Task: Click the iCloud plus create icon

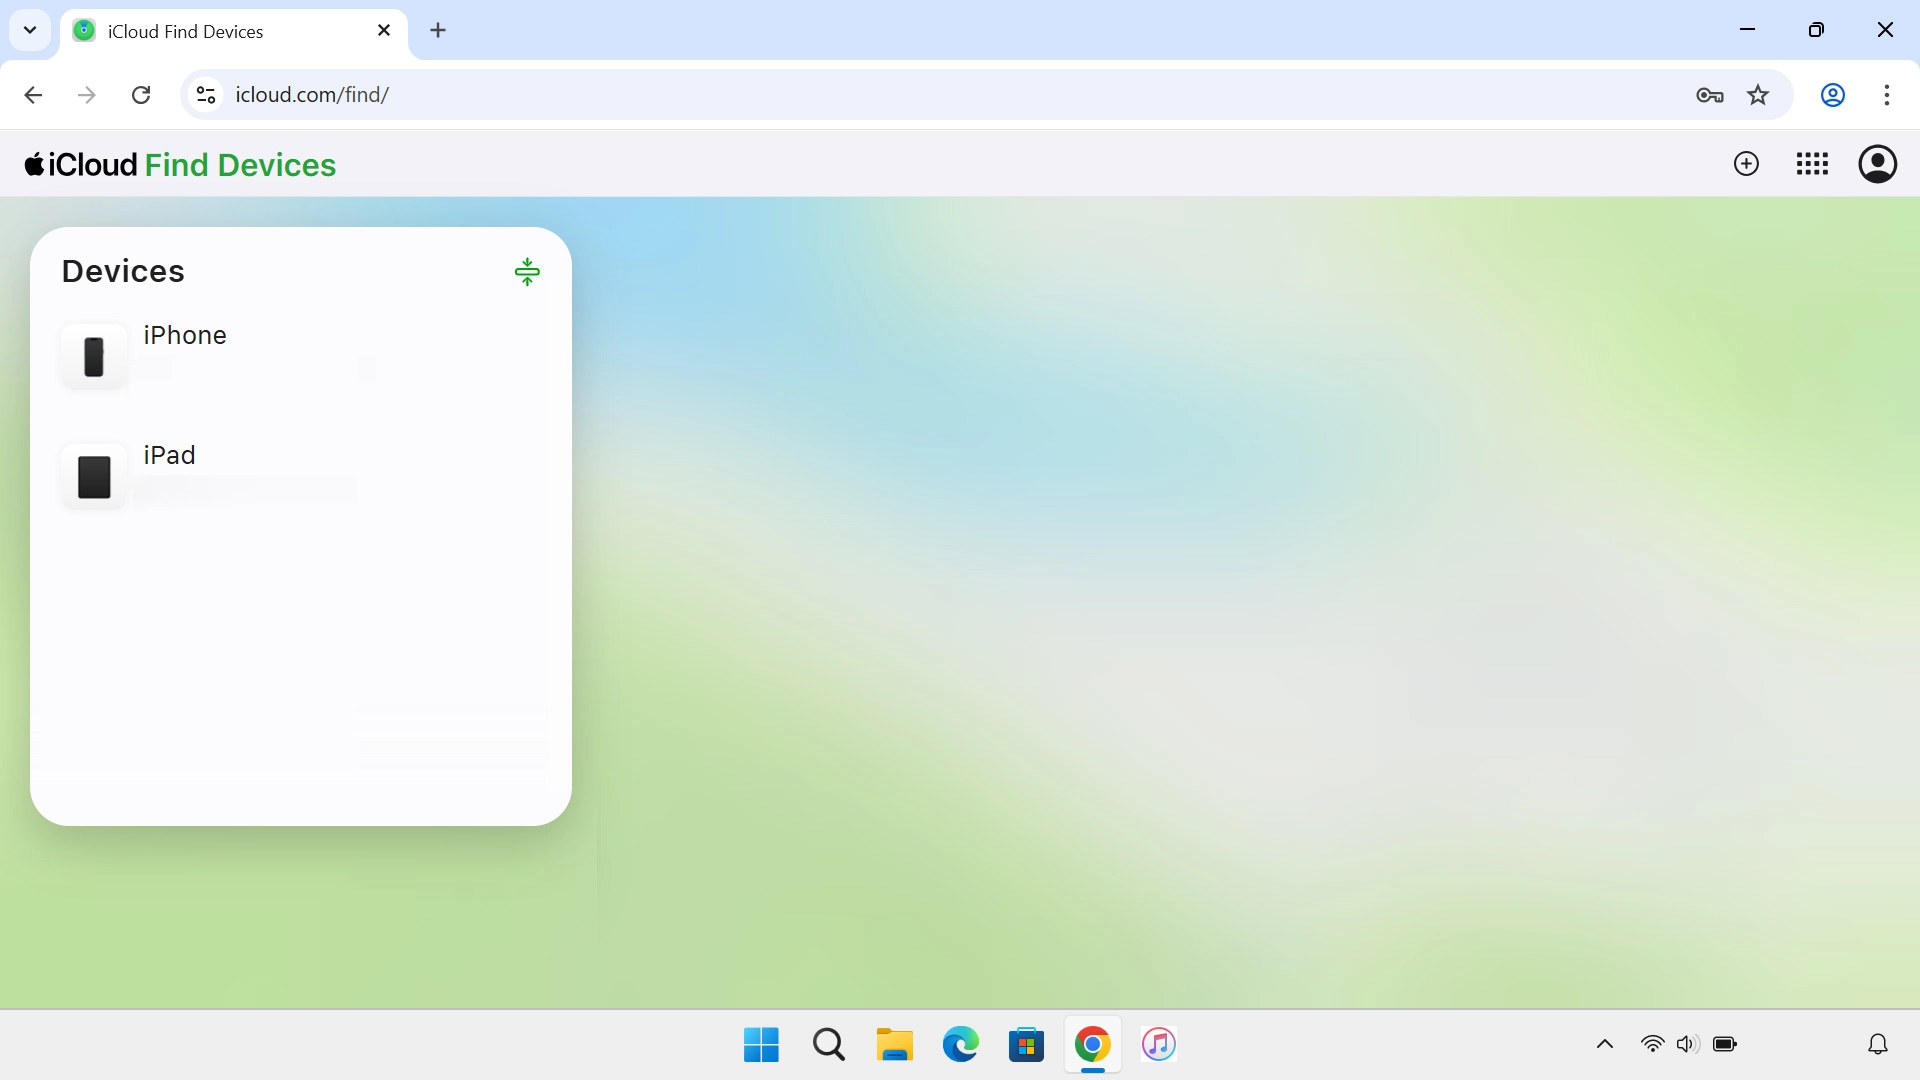Action: tap(1746, 164)
